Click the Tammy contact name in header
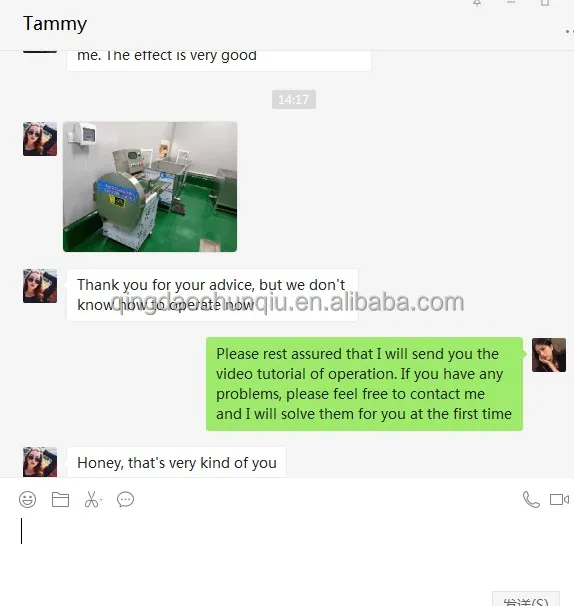The width and height of the screenshot is (574, 606). [55, 24]
